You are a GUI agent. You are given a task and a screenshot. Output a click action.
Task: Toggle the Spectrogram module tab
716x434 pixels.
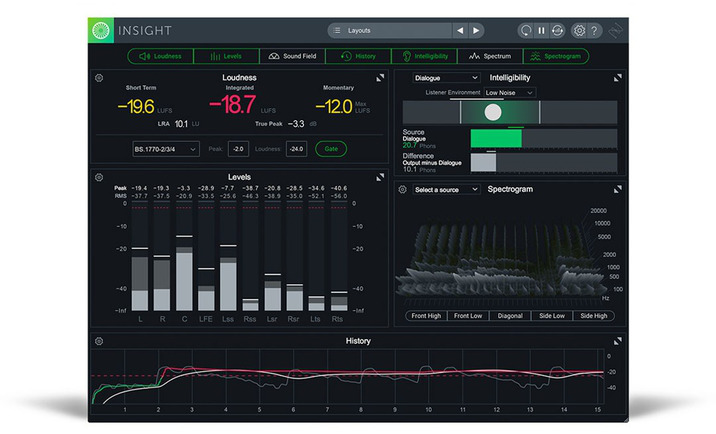point(556,56)
